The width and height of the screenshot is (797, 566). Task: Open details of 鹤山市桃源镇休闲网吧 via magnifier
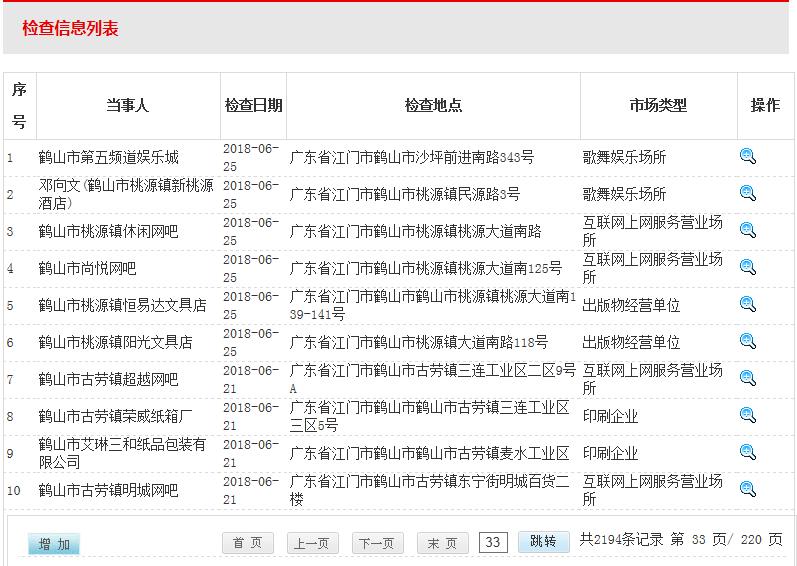tap(748, 230)
